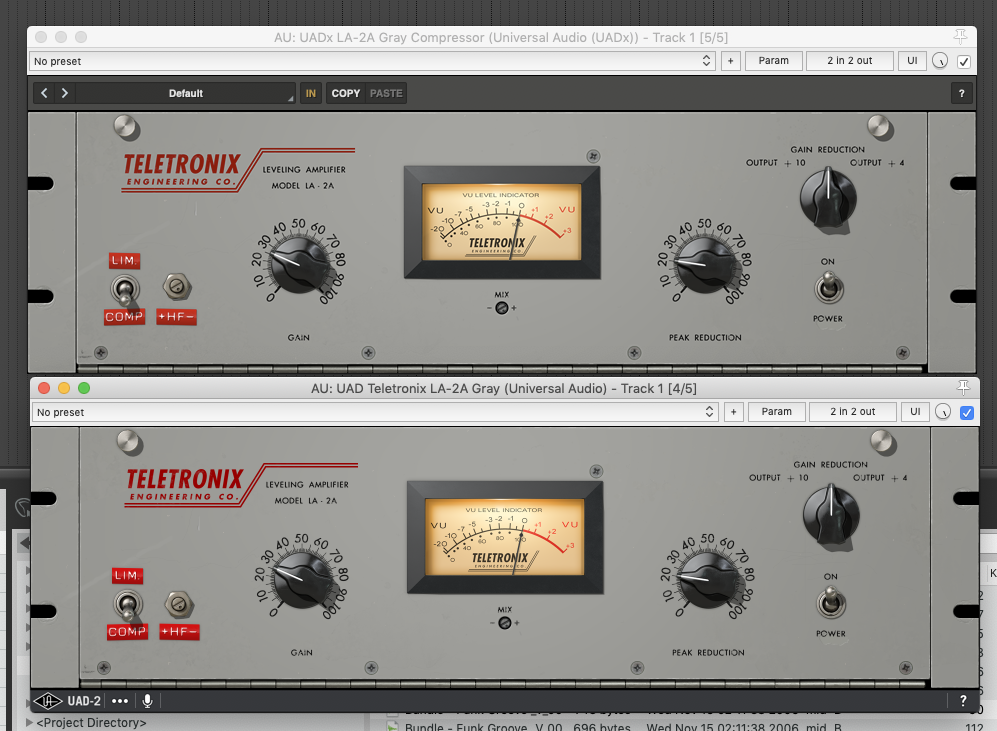Open UADx plugin help question mark
Viewport: 997px width, 731px height.
[x=961, y=93]
